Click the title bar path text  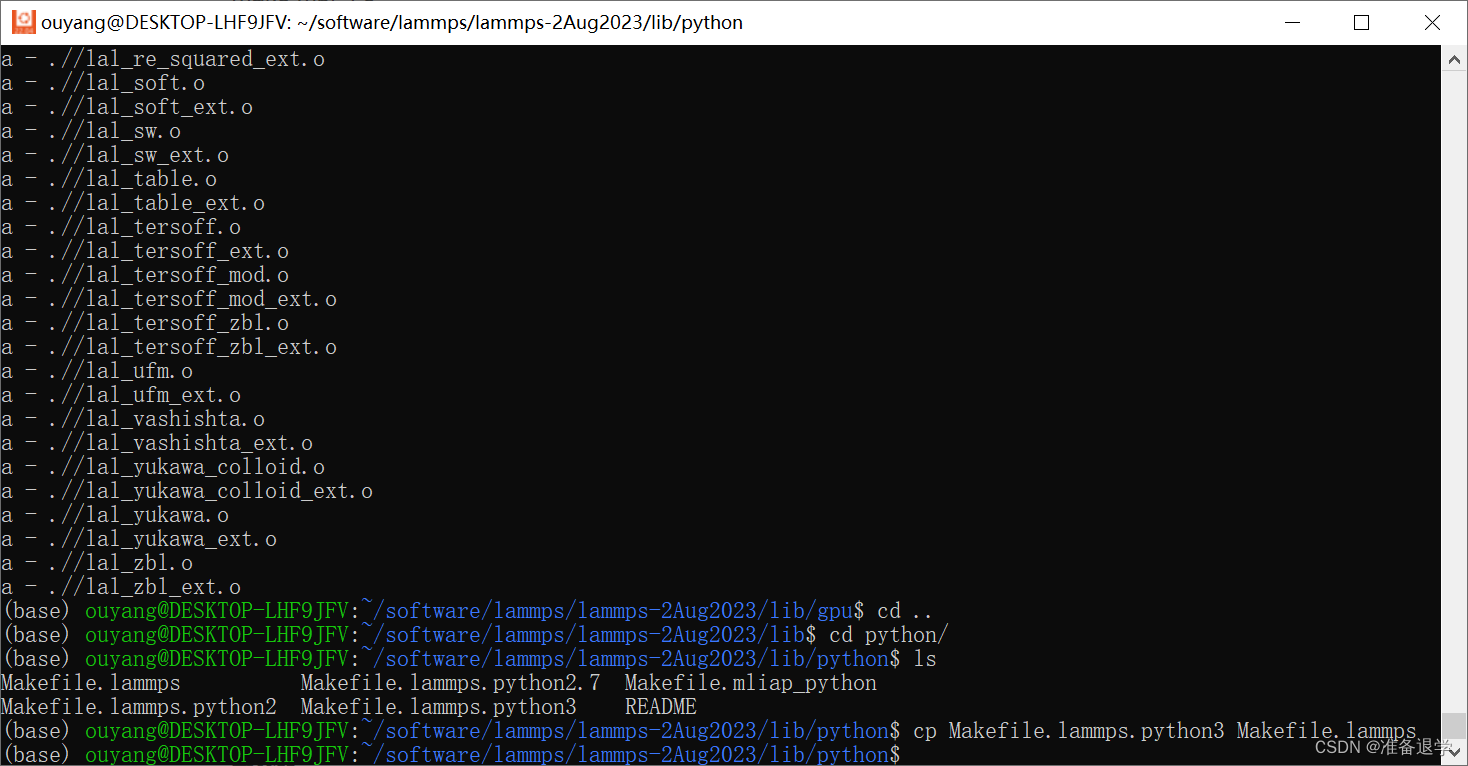coord(390,21)
